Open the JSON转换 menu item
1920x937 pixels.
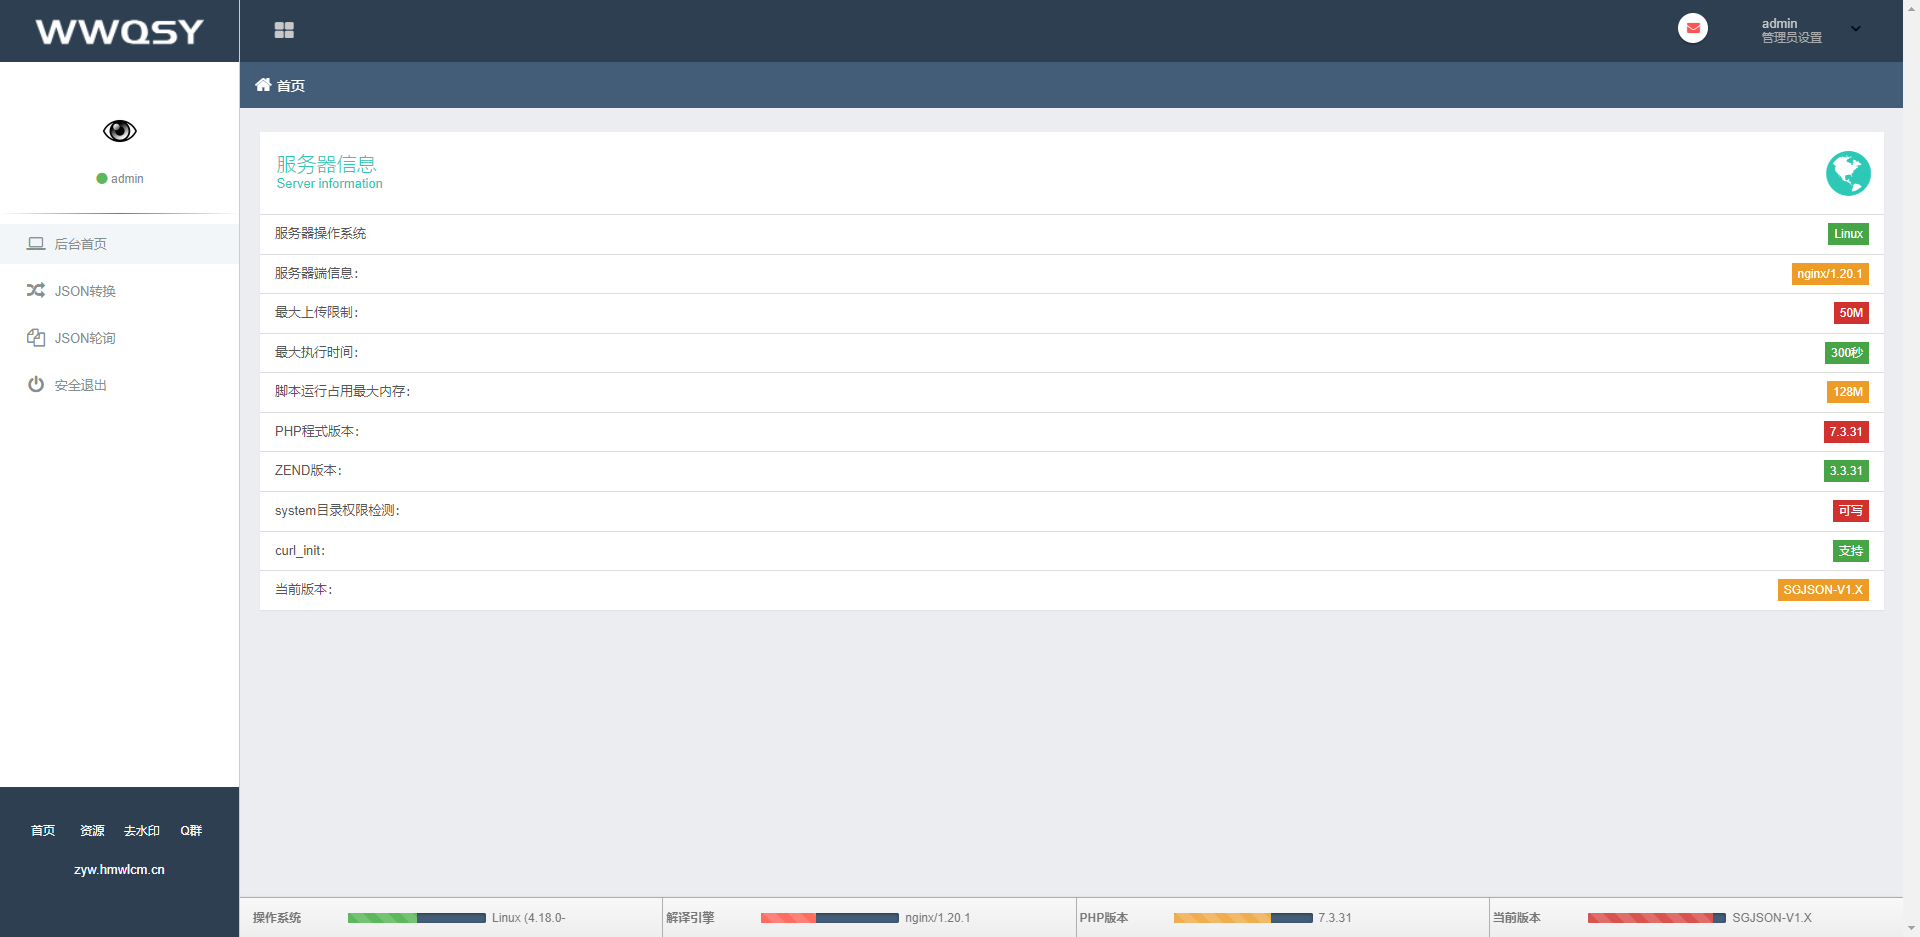pos(85,291)
